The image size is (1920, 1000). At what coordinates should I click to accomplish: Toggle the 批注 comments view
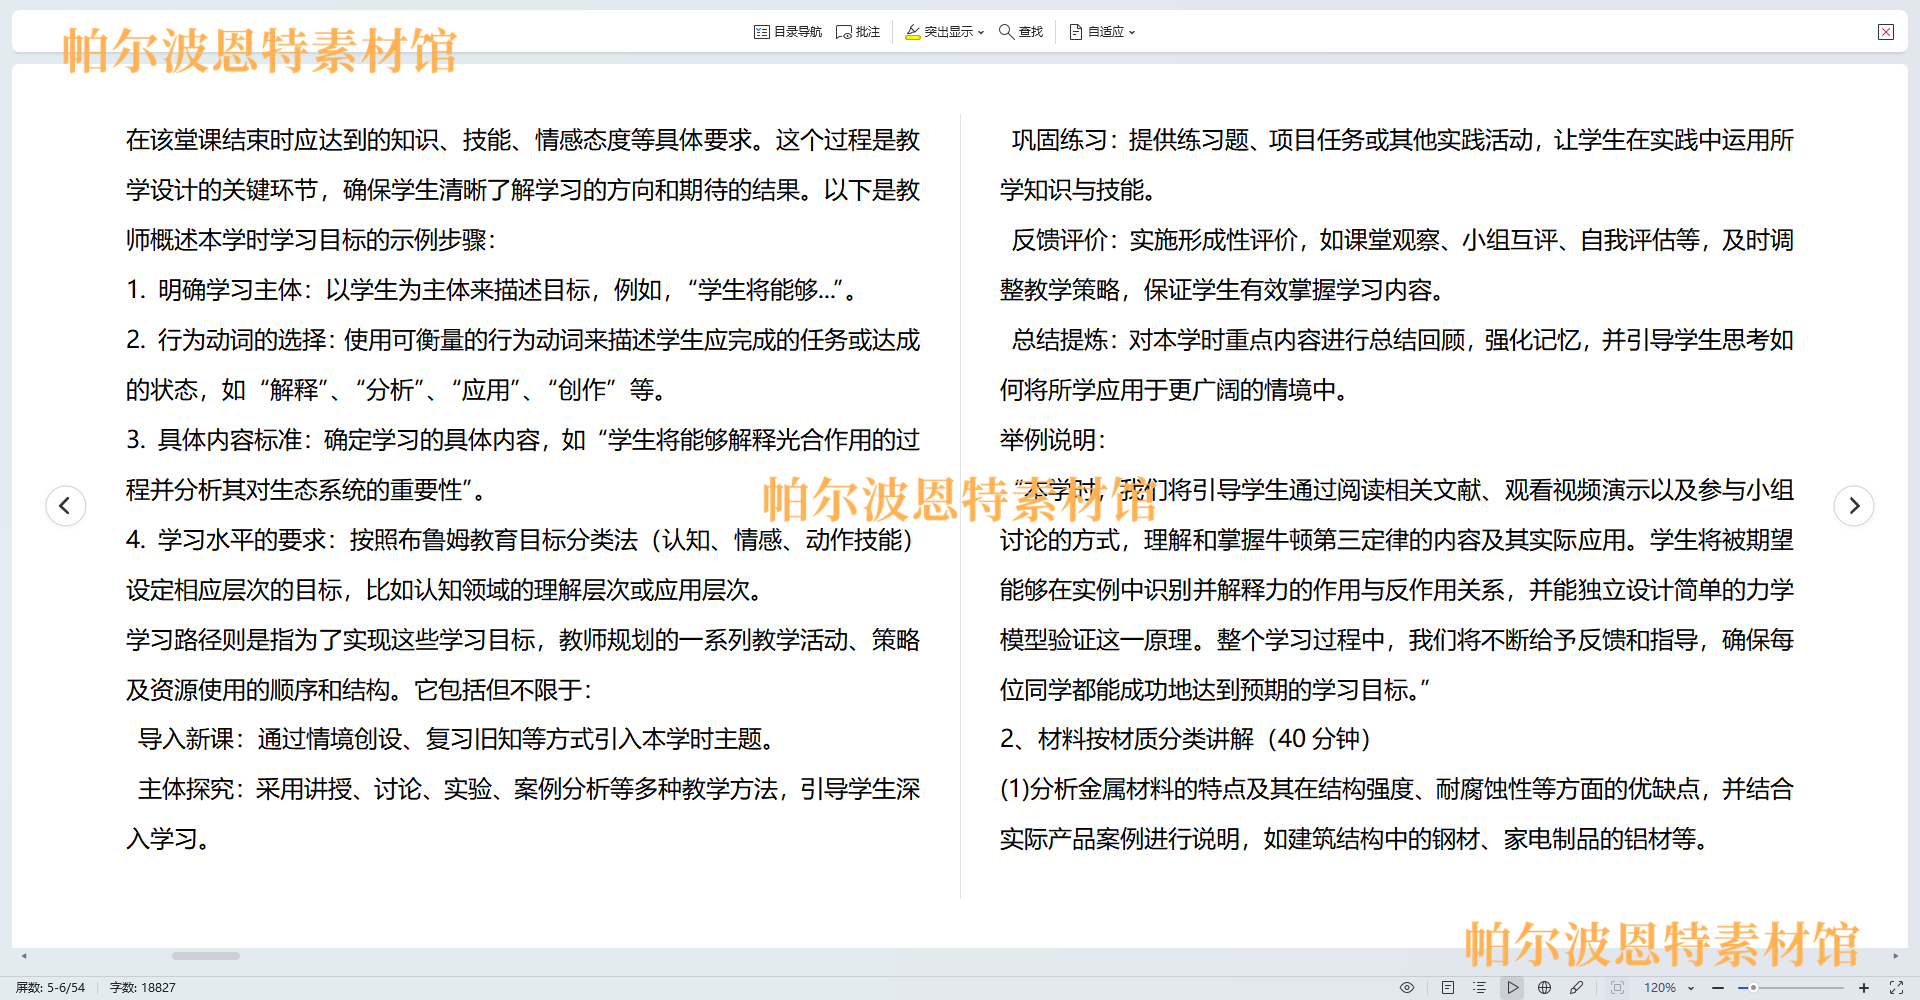(x=858, y=32)
